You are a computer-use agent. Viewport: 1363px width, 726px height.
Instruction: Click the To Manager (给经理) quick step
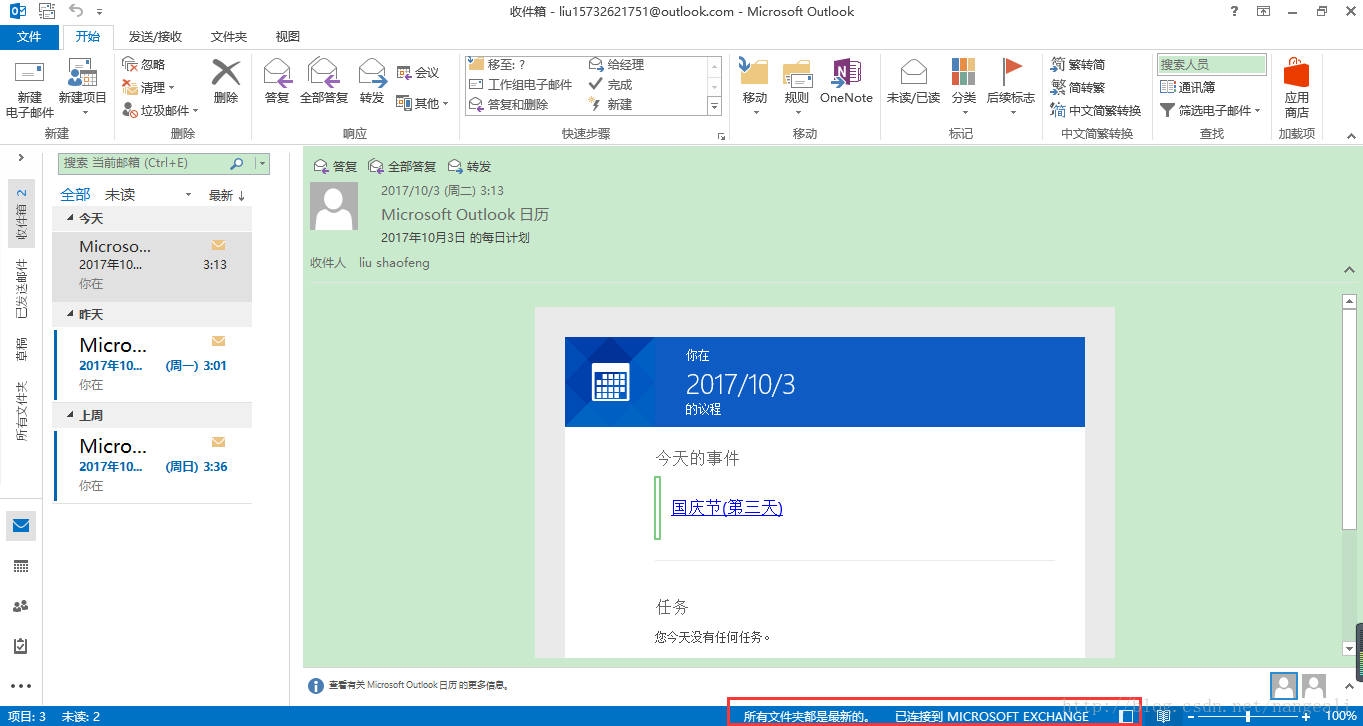(x=617, y=64)
